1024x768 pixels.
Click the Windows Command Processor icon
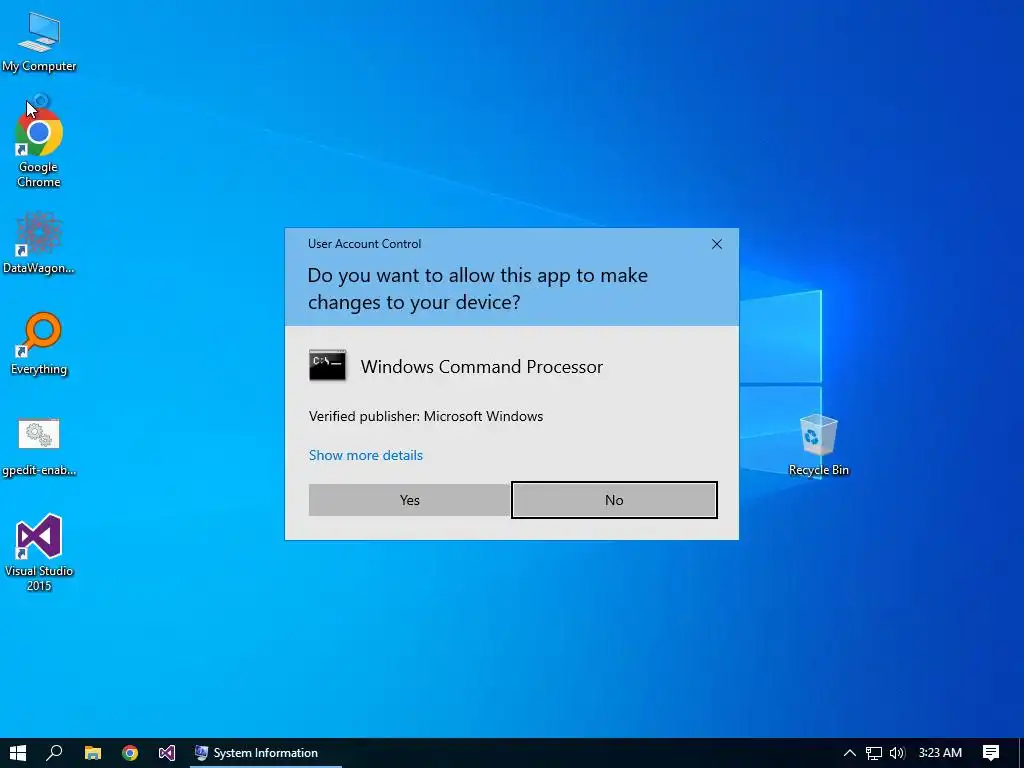coord(327,366)
